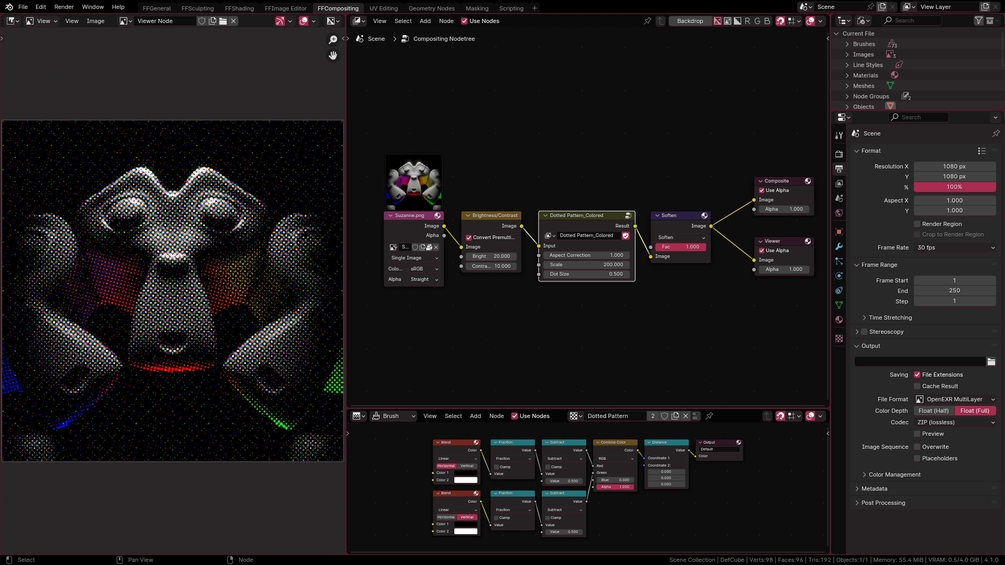Image resolution: width=1005 pixels, height=565 pixels.
Task: Switch to the Geometry Nodes workspace tab
Action: pyautogui.click(x=431, y=8)
